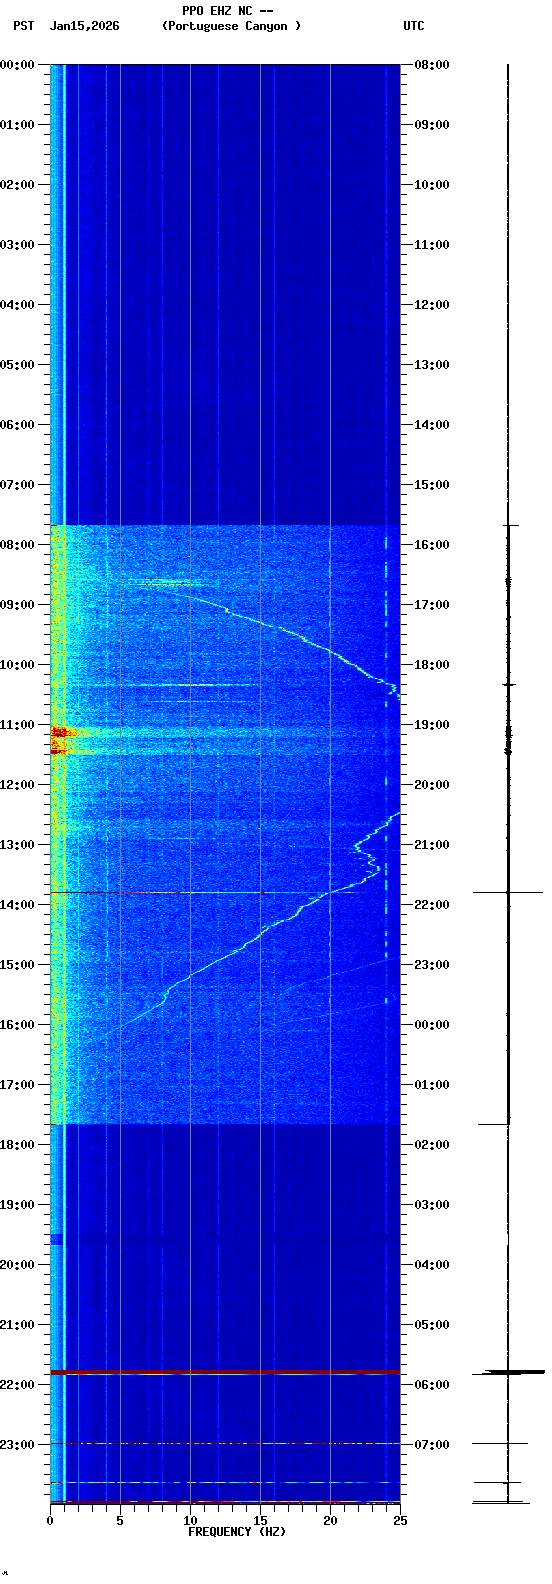Screen dimensions: 552x1584
Task: Click the '(Portuguese Canyon )' subtitle
Action: (x=231, y=26)
